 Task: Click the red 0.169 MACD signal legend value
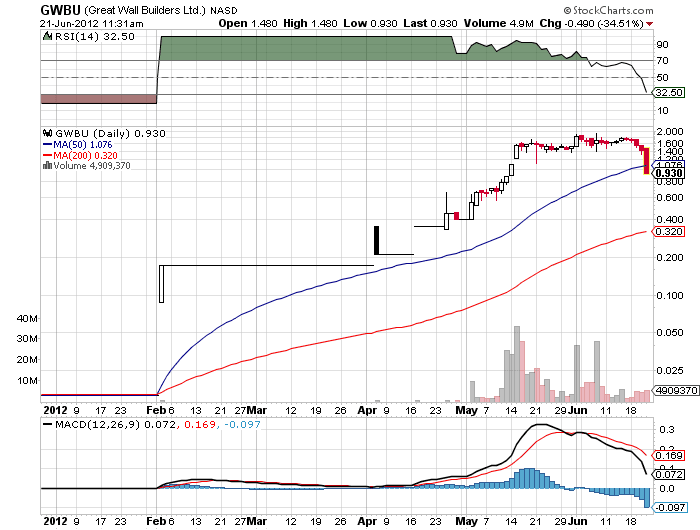point(199,424)
